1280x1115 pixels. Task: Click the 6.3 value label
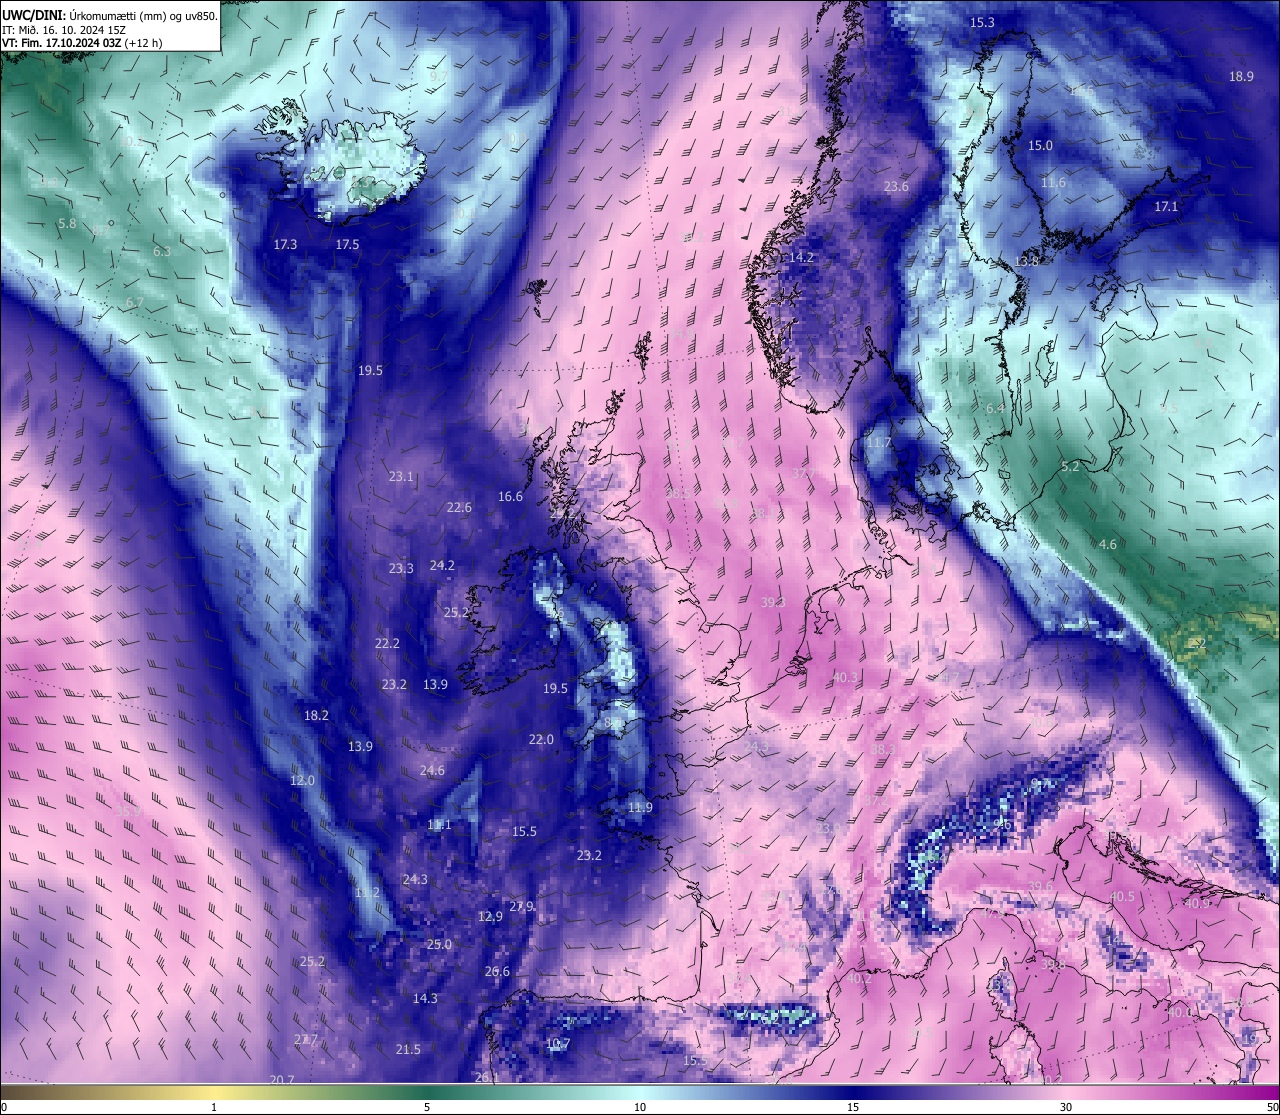point(162,251)
